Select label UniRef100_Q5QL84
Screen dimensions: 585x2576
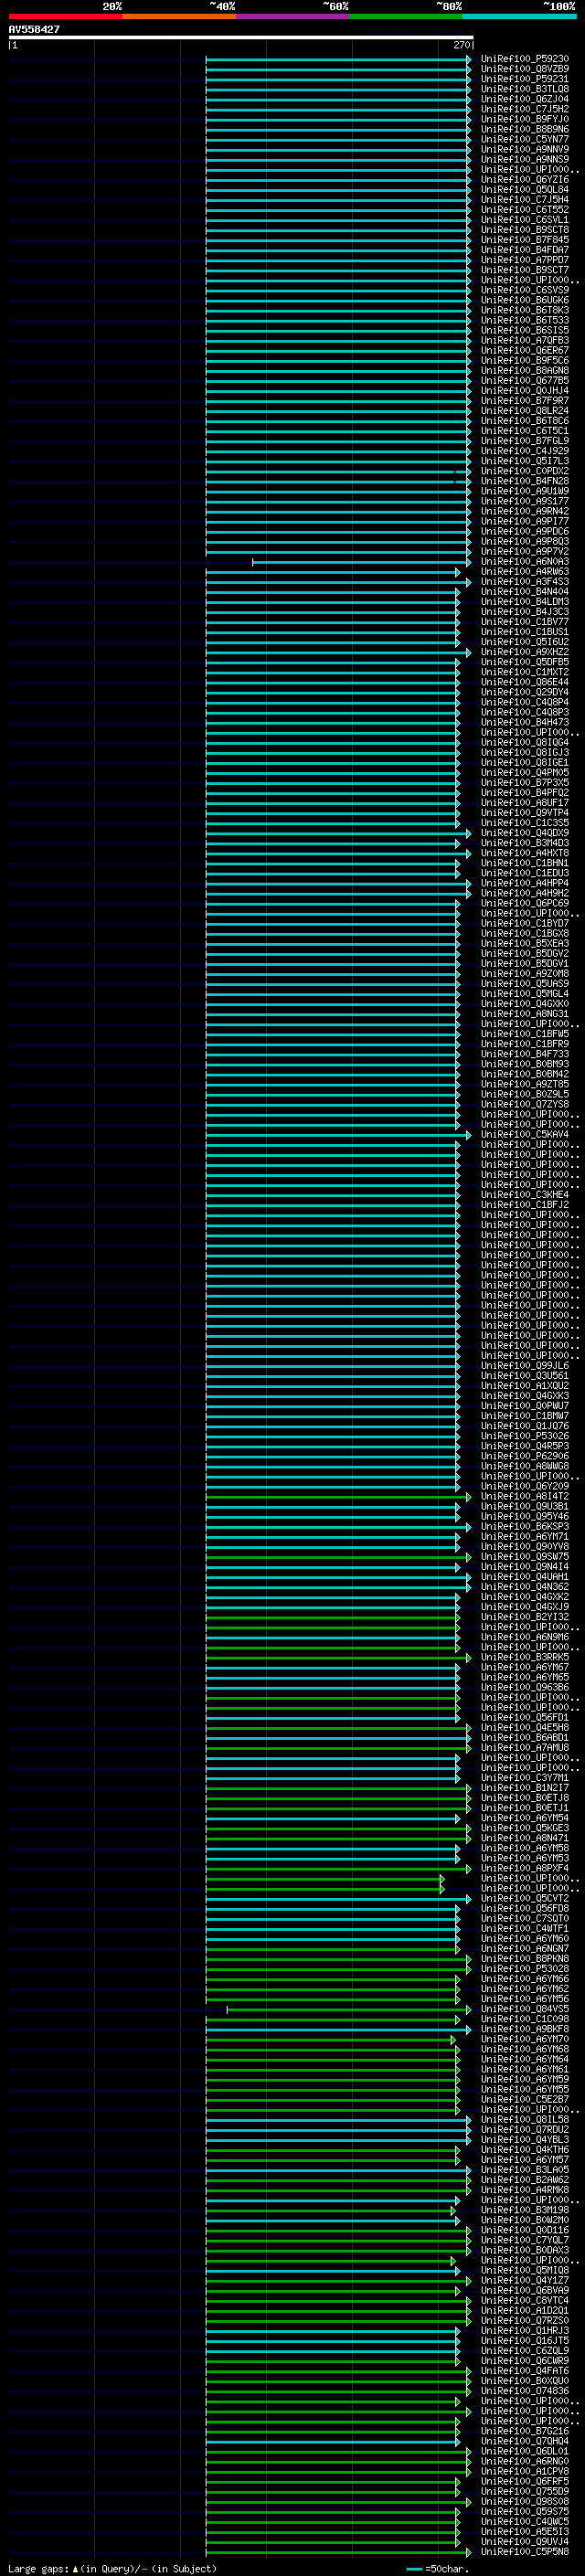tap(525, 189)
